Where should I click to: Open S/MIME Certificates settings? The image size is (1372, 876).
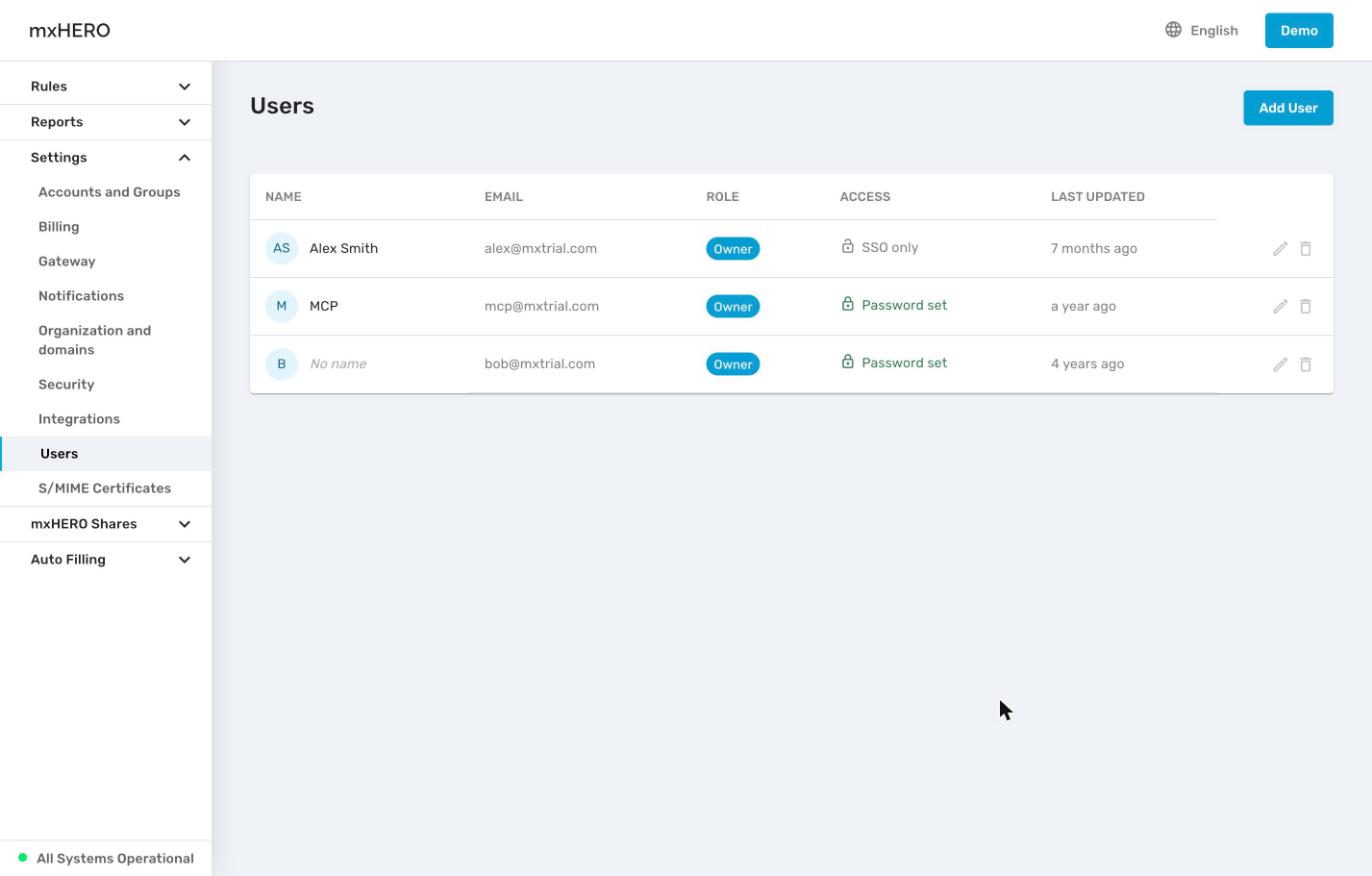(104, 488)
